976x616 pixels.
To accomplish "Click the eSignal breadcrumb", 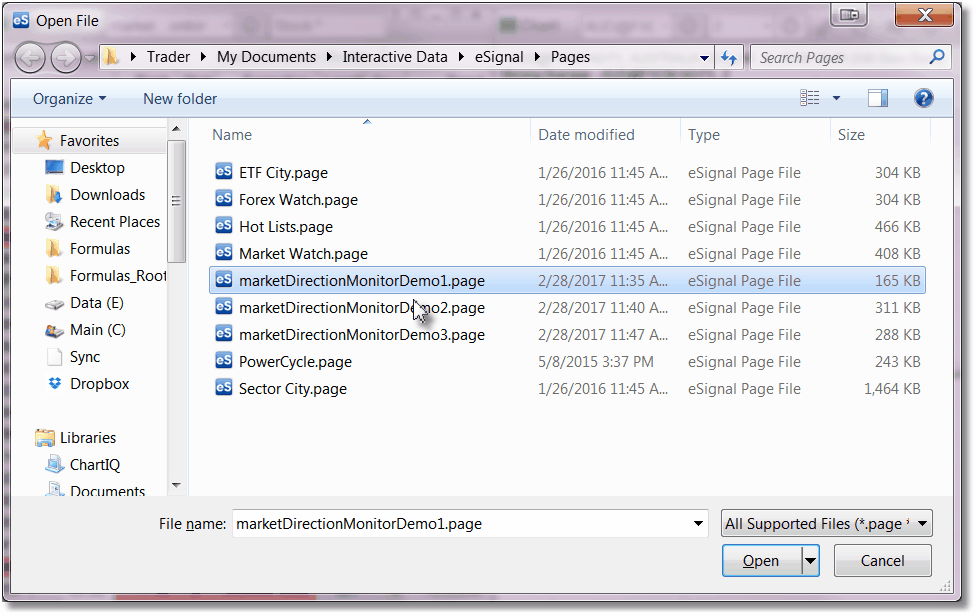I will pos(499,57).
